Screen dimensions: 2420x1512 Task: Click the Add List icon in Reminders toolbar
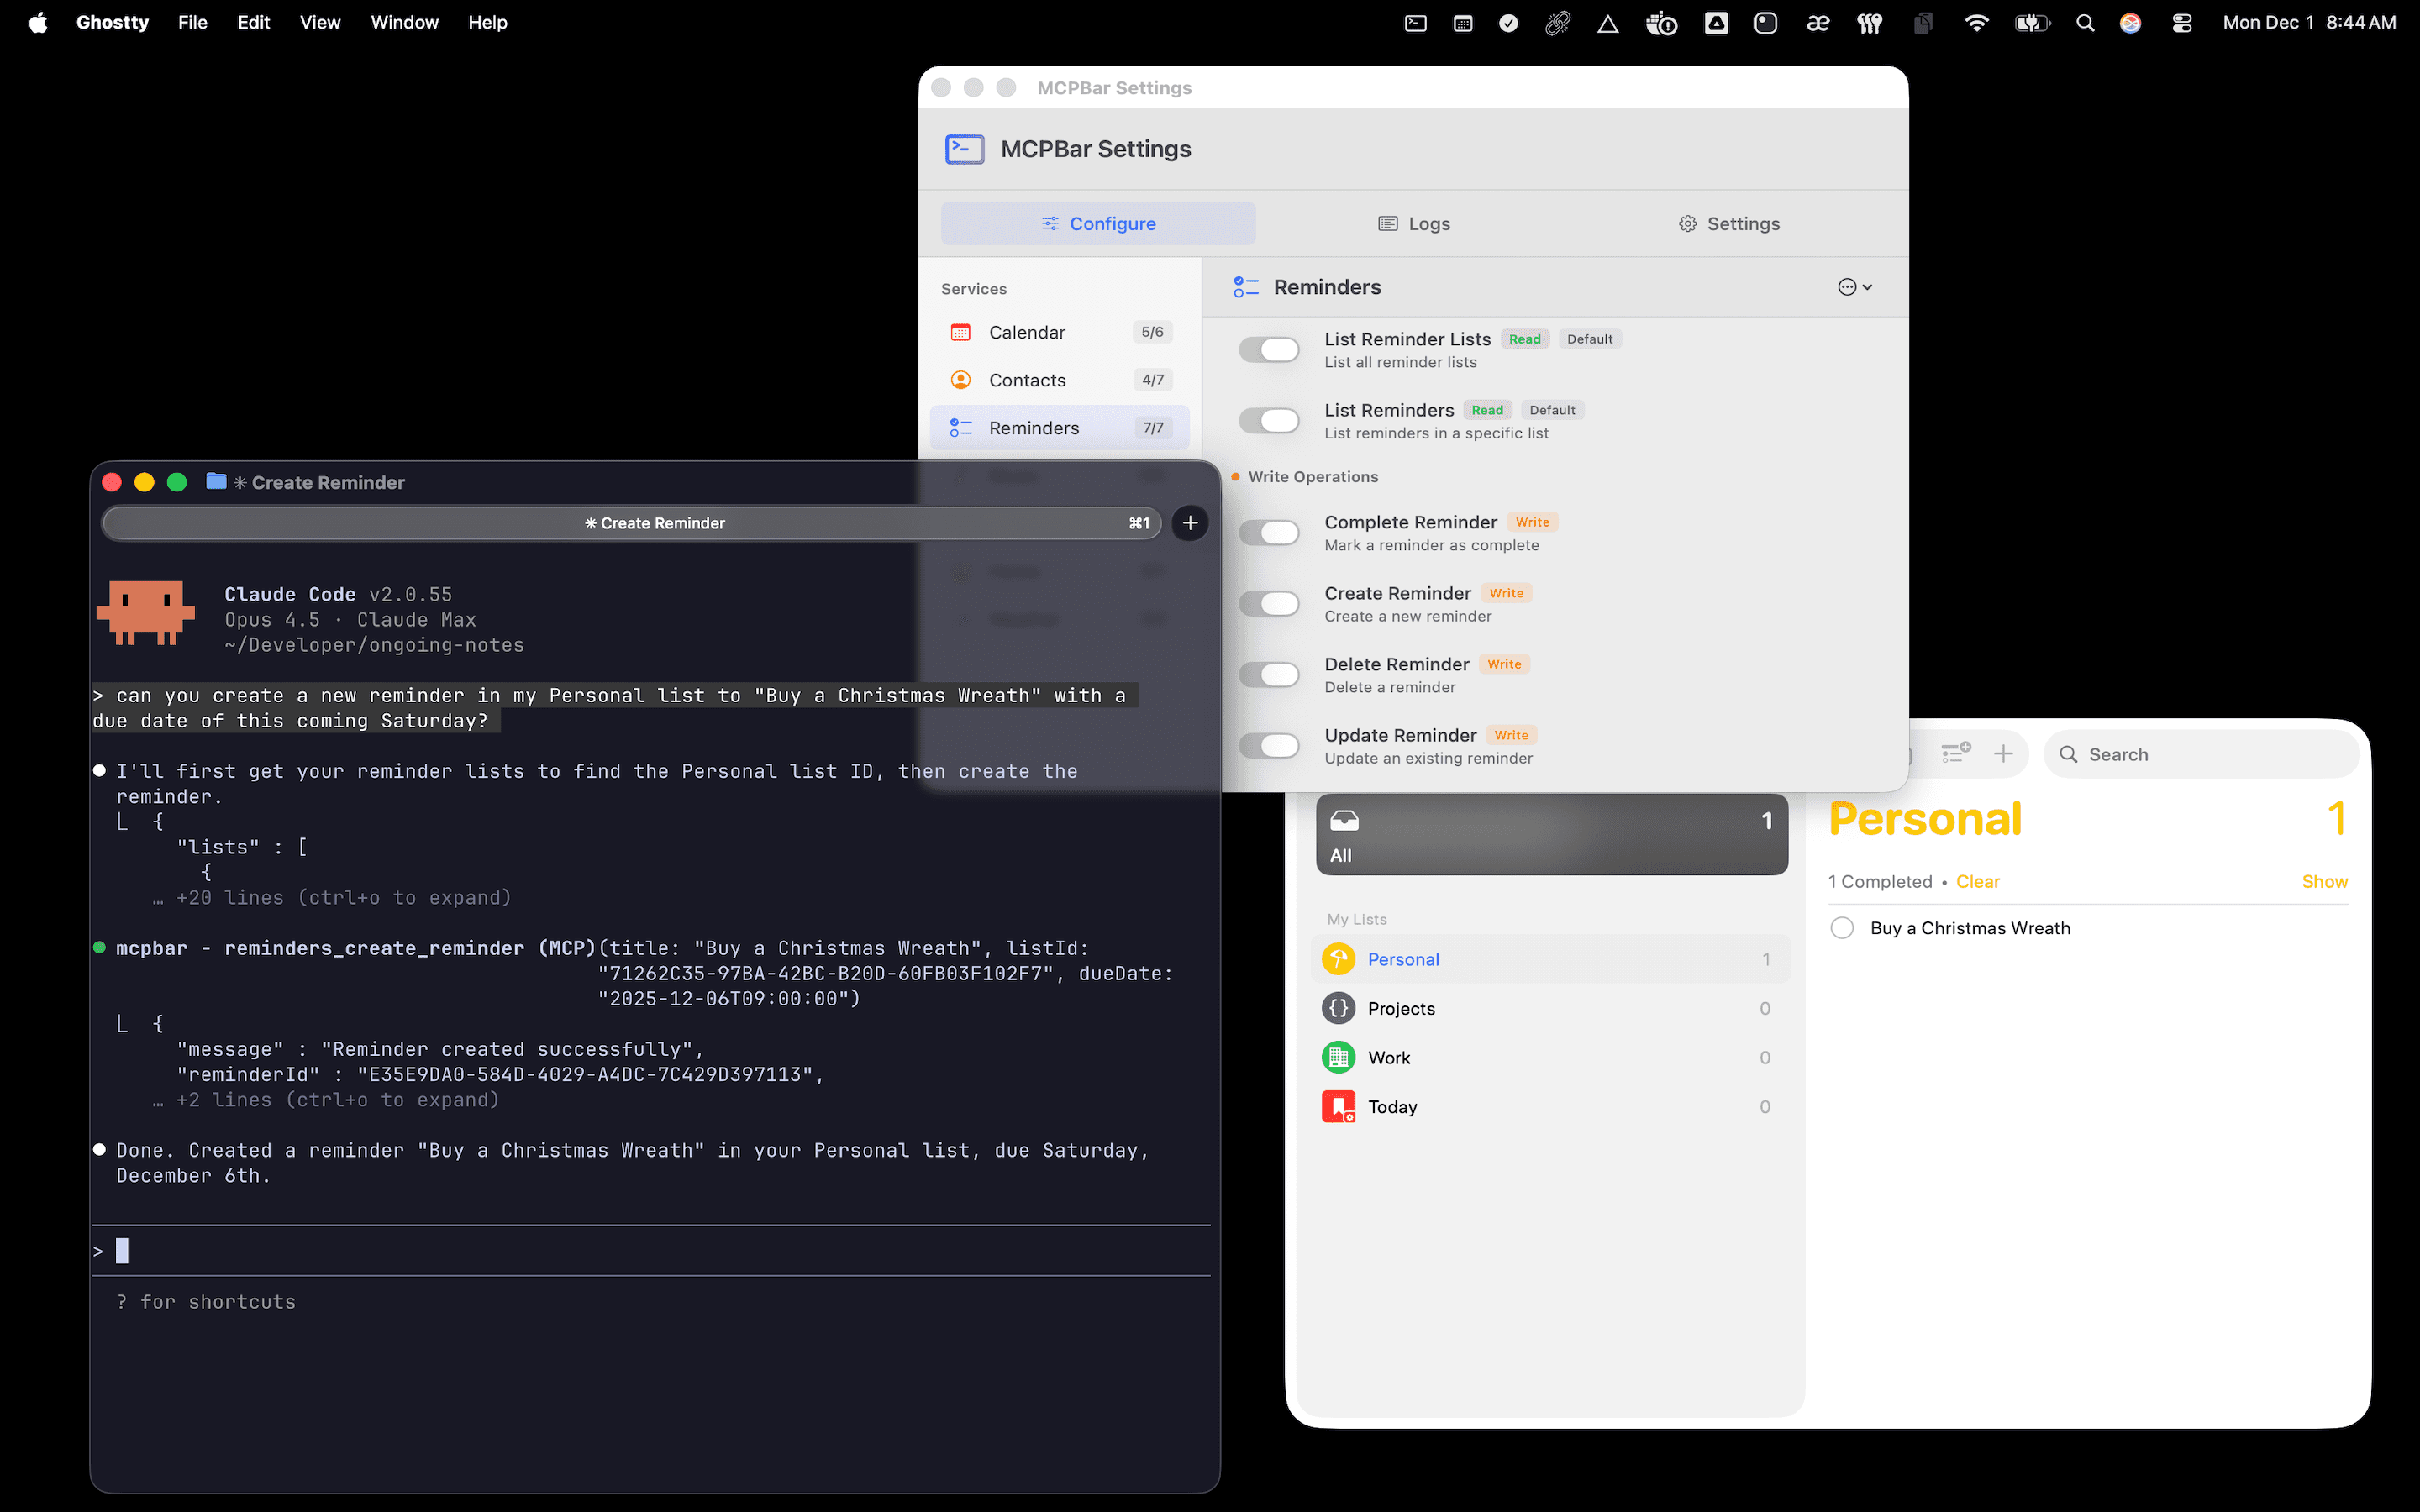coord(1955,753)
